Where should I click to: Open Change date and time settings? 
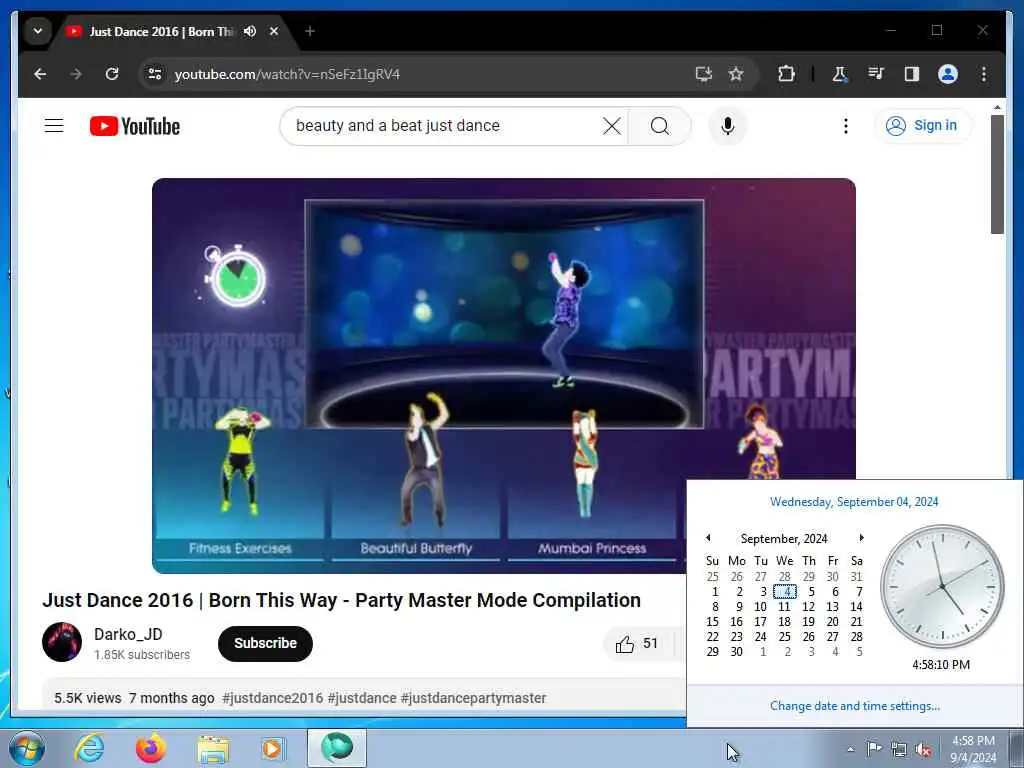(x=855, y=705)
